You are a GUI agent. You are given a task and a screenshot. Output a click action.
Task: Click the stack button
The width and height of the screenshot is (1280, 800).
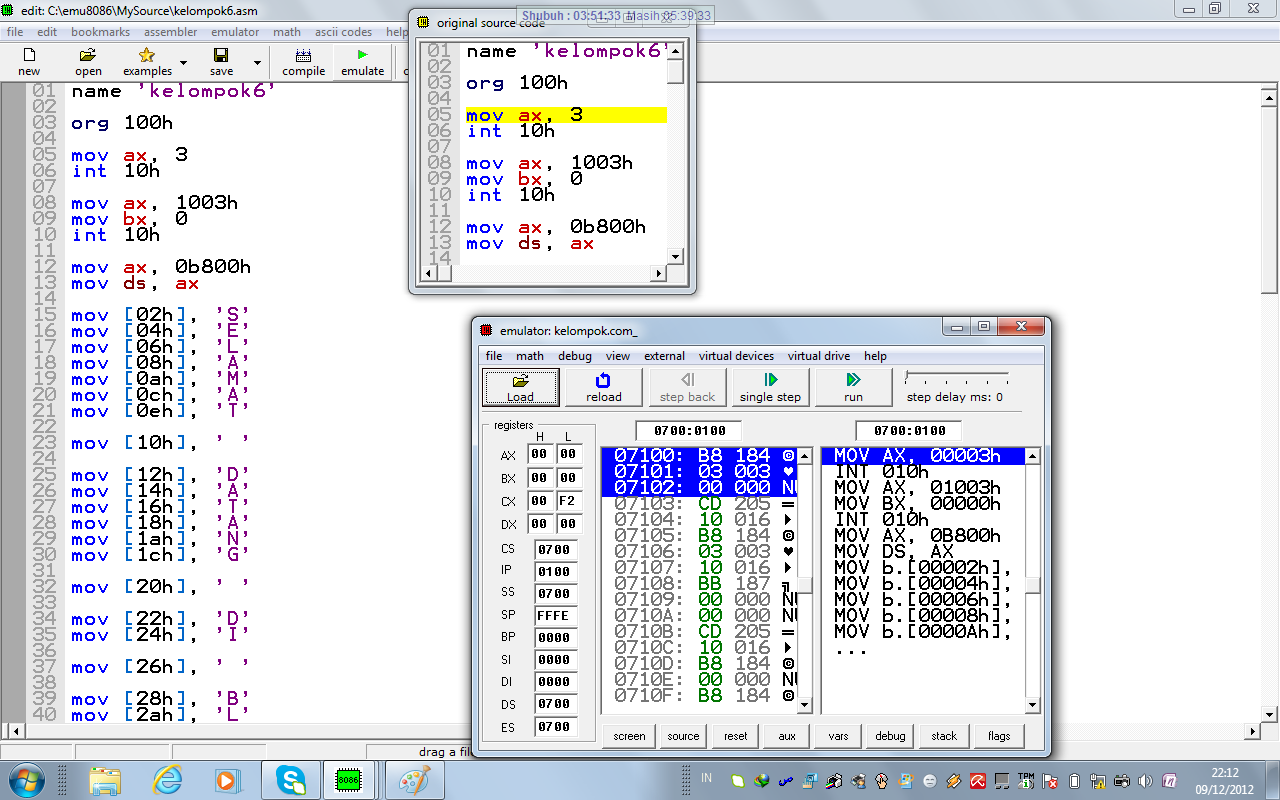tap(944, 736)
